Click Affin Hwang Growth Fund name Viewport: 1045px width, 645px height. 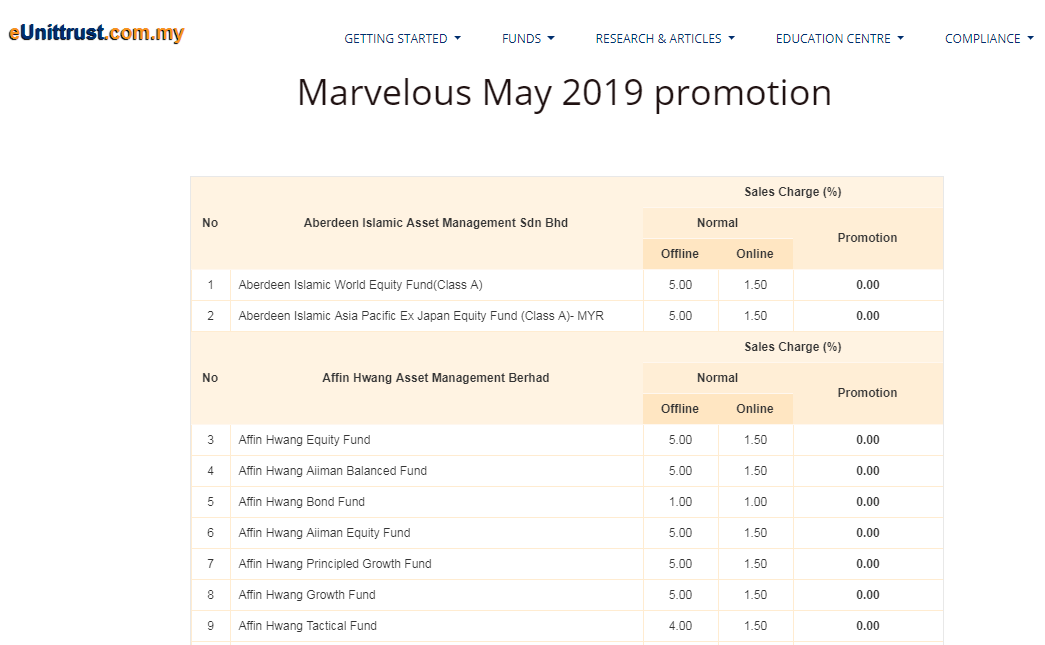click(x=307, y=594)
